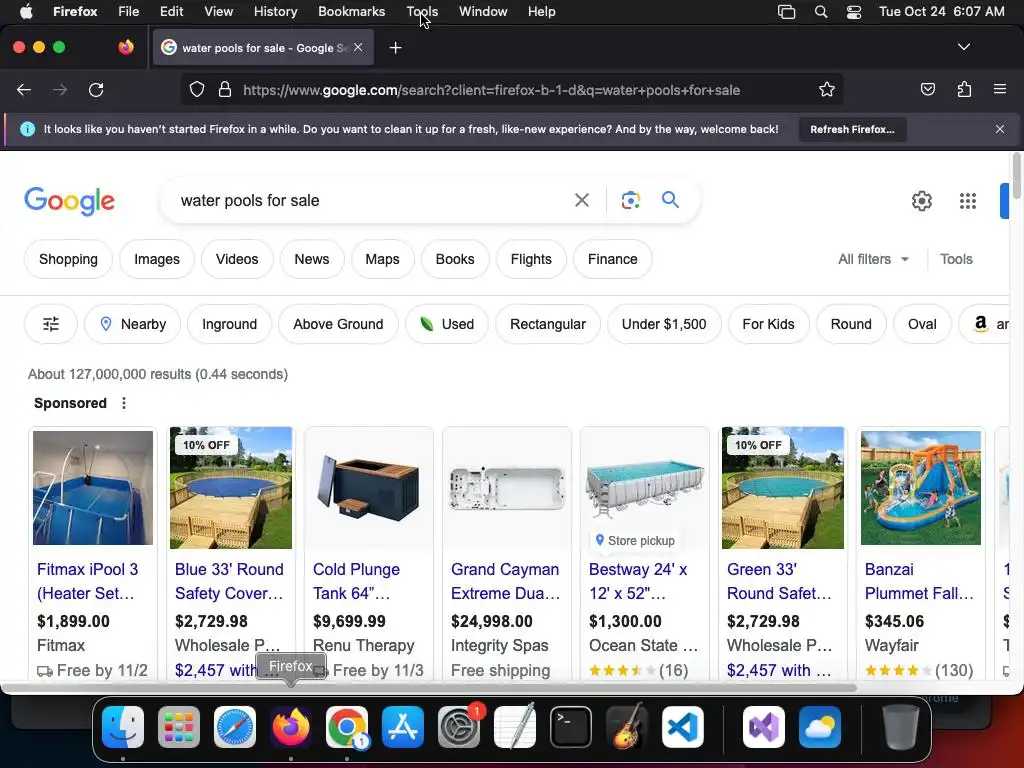The height and width of the screenshot is (768, 1024).
Task: Click the horizontal scrollbar at page bottom
Action: click(429, 688)
